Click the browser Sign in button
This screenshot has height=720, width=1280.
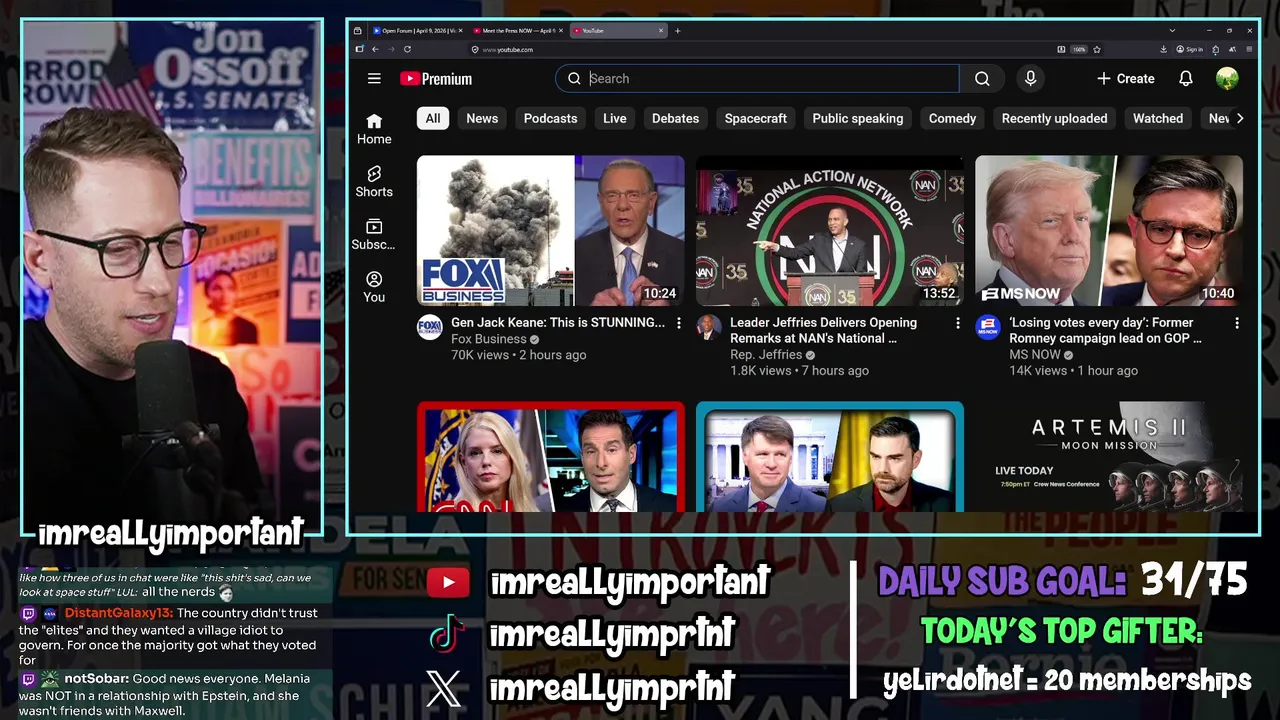(1189, 49)
